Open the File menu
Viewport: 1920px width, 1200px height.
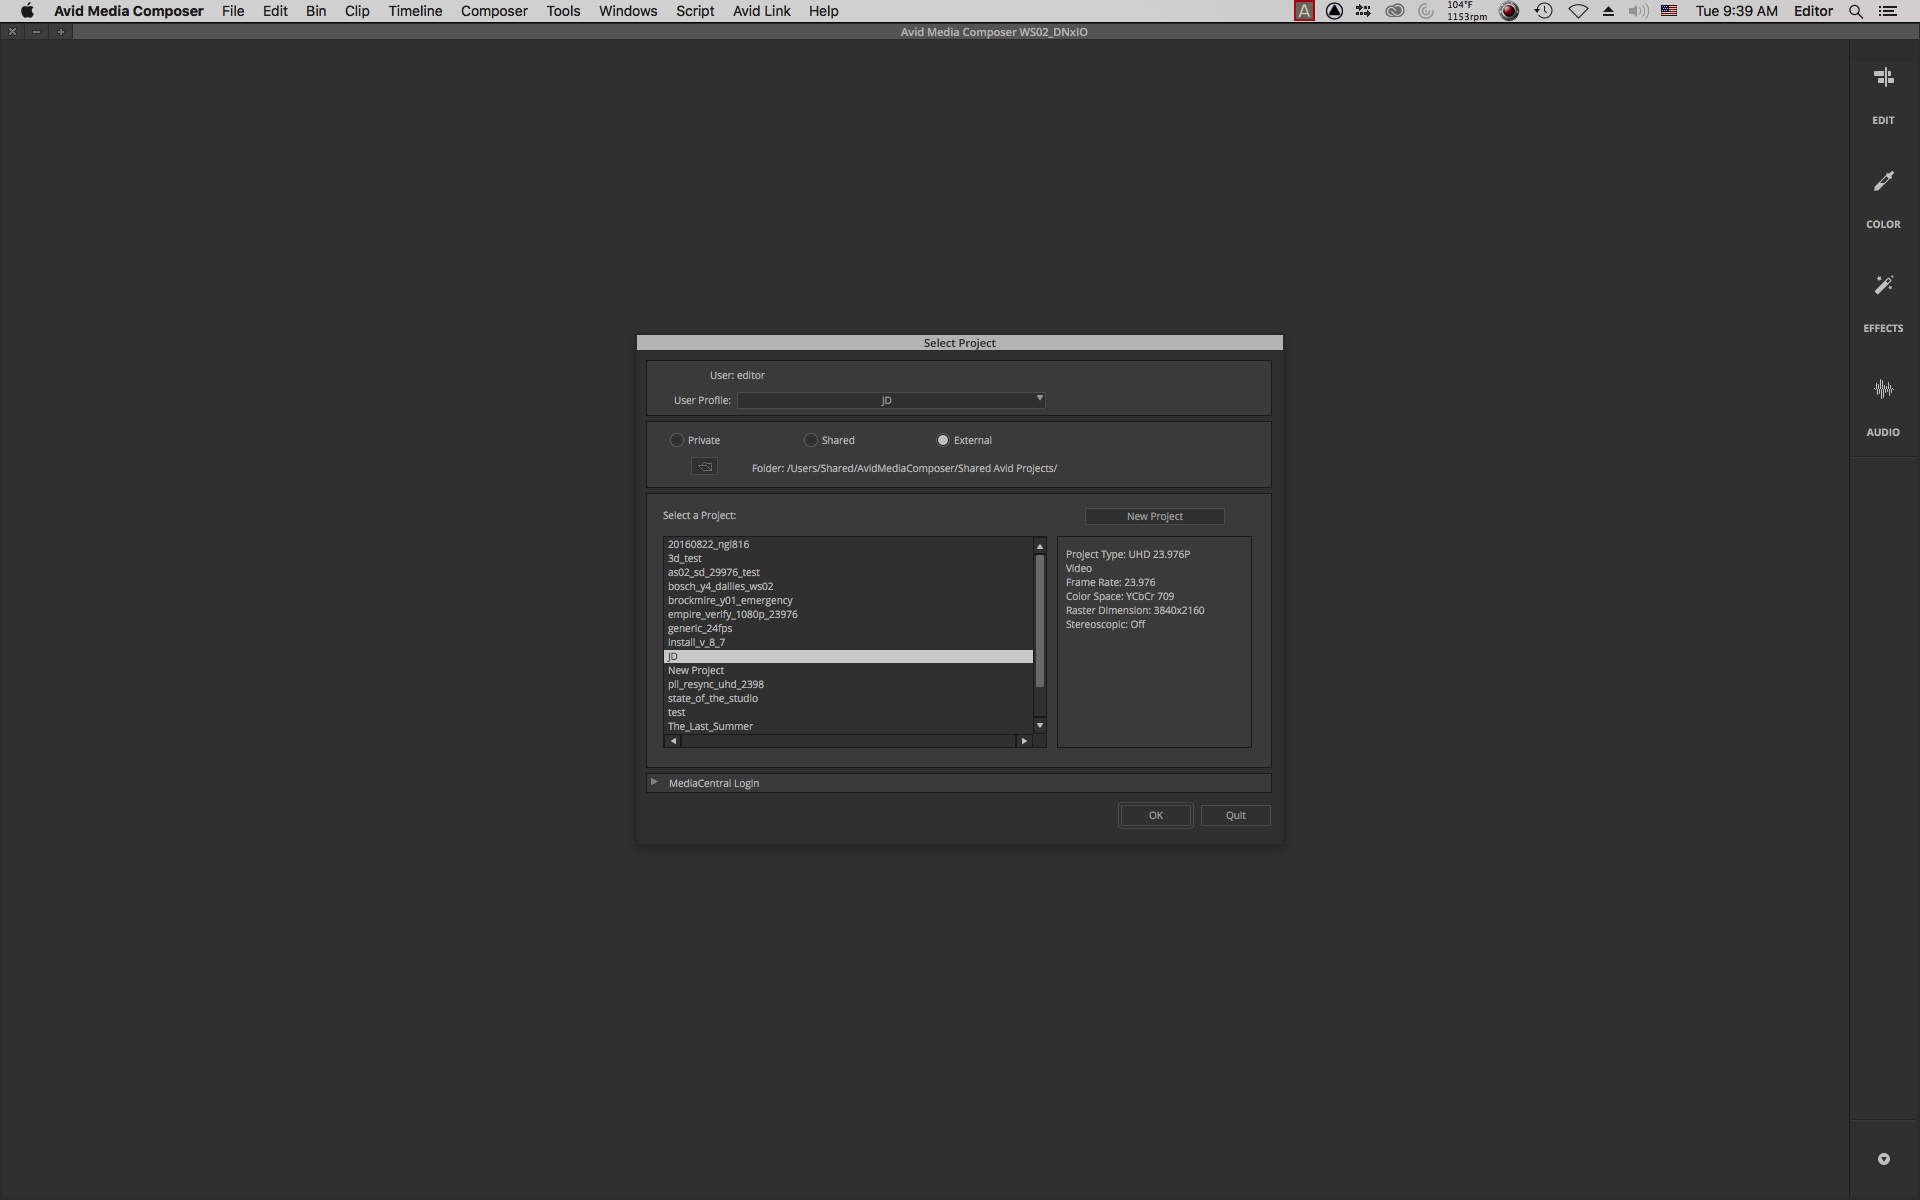click(x=233, y=11)
